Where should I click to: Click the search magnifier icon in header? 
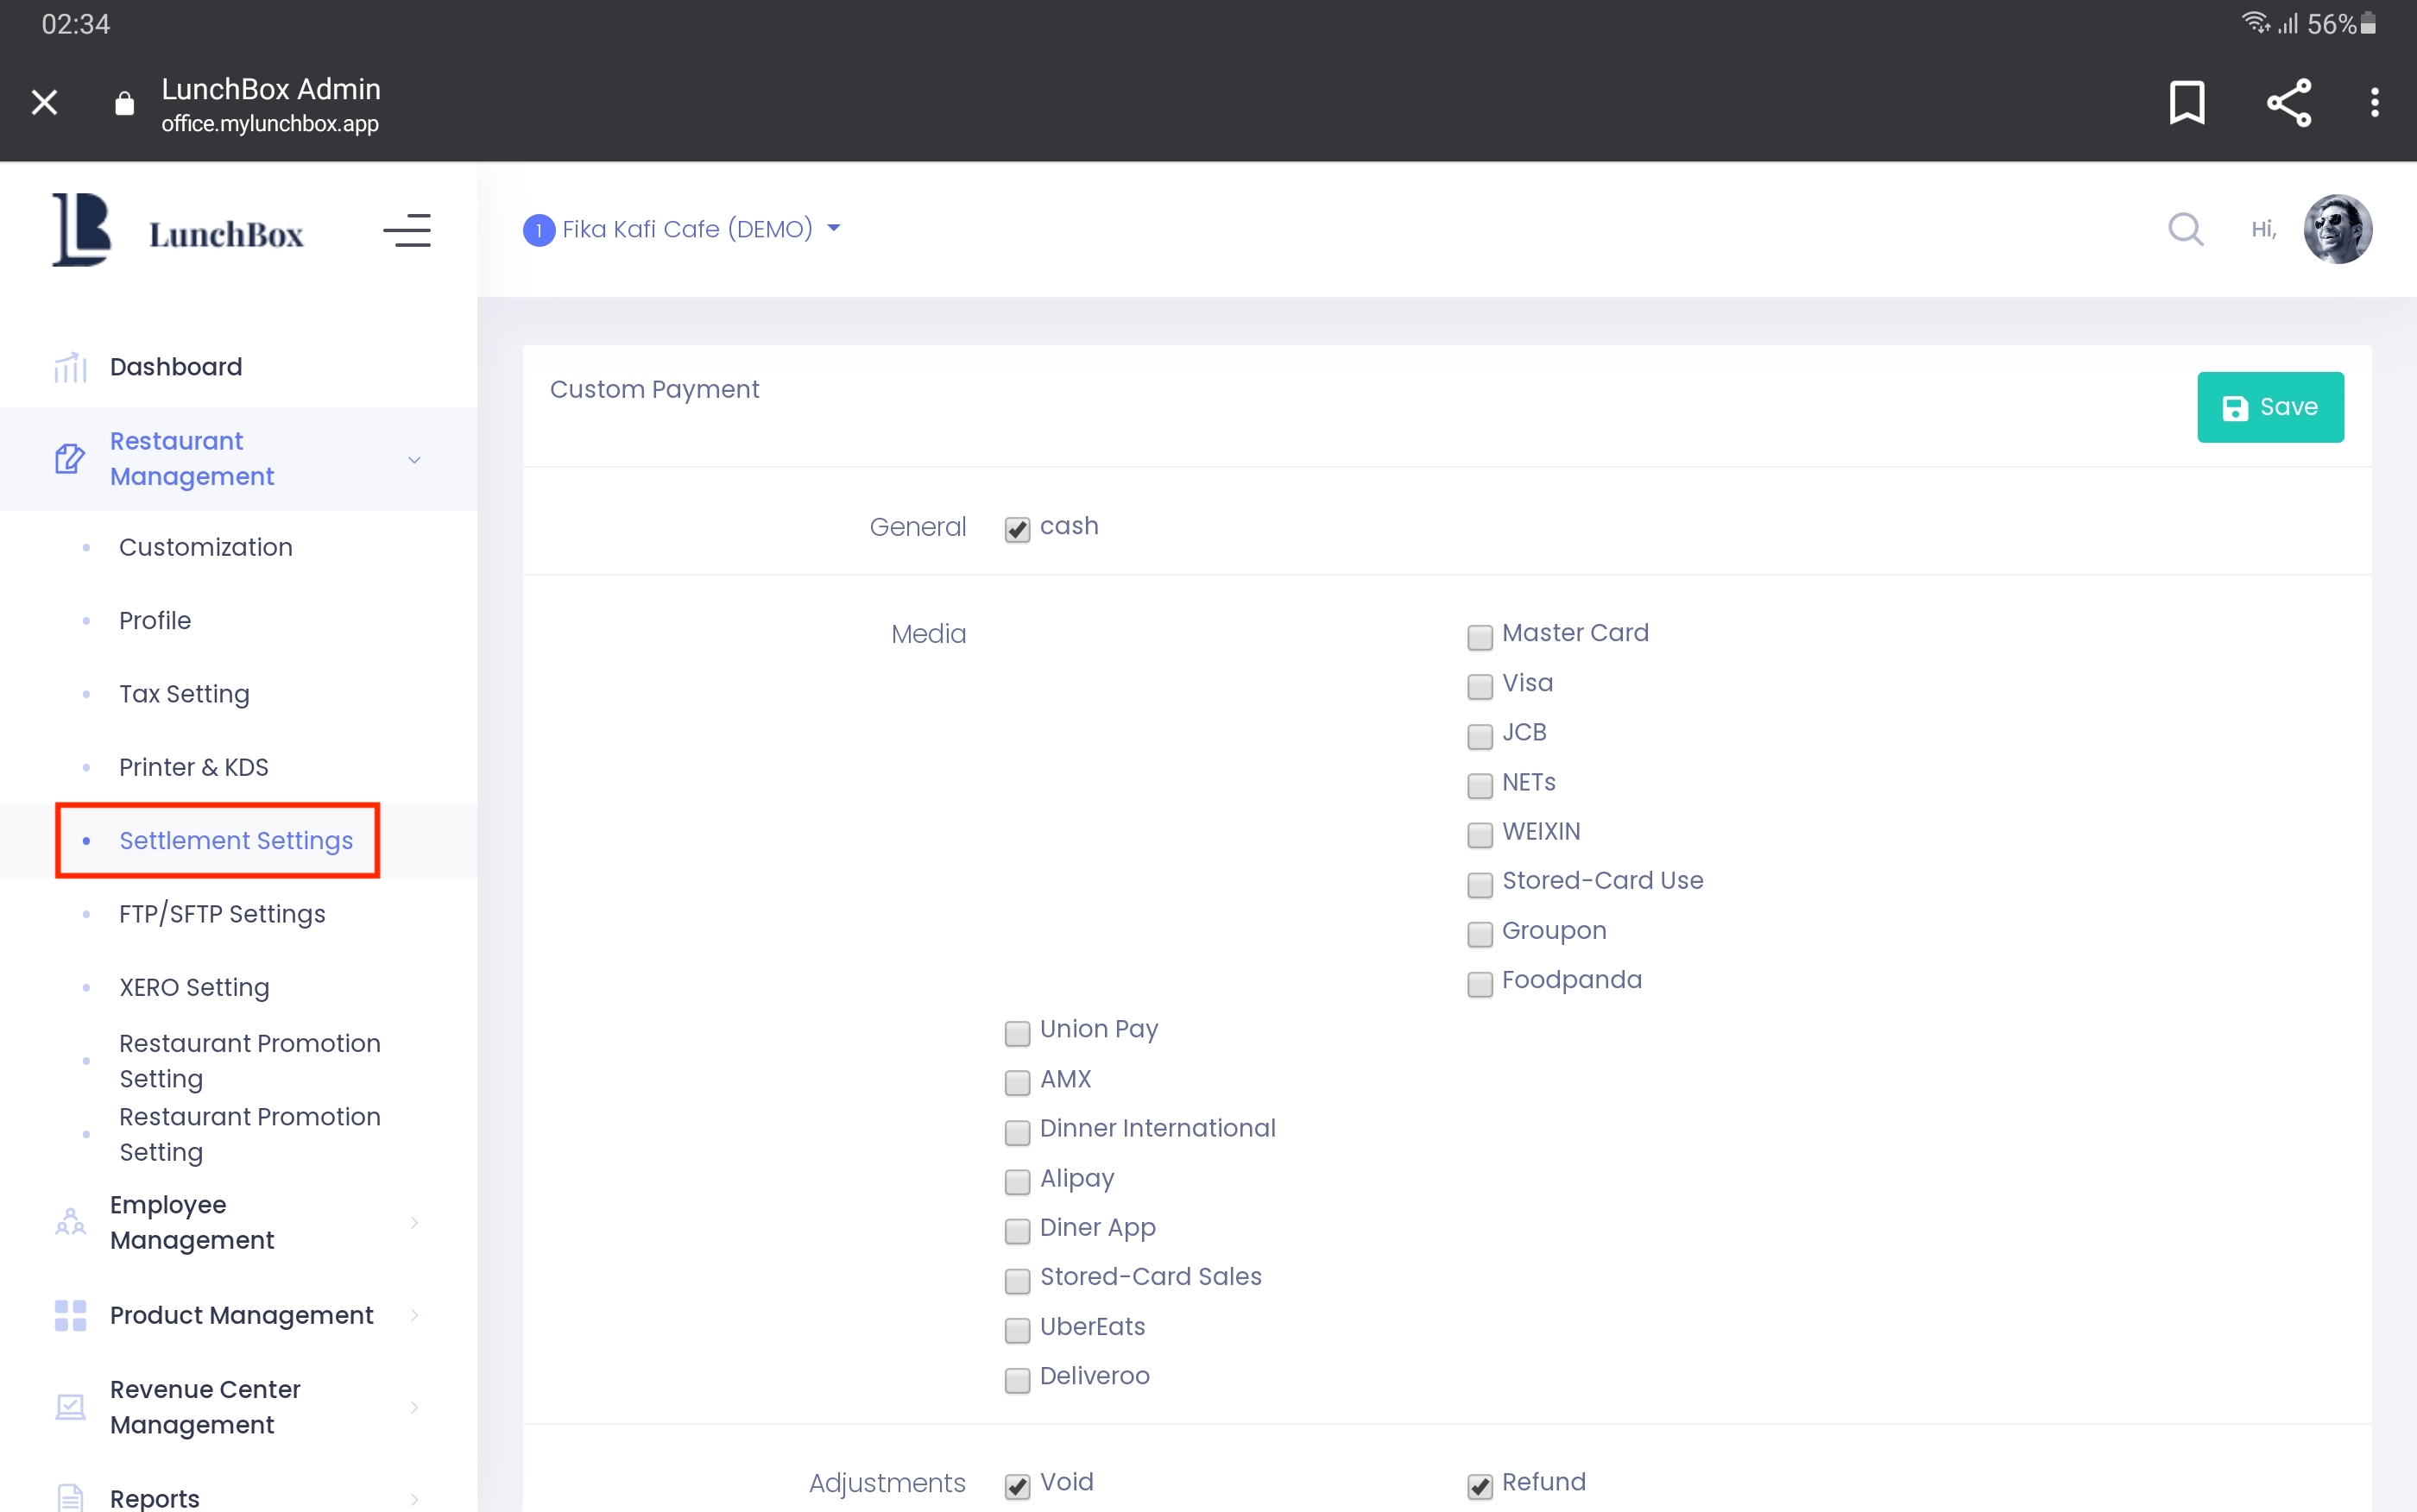coord(2185,229)
